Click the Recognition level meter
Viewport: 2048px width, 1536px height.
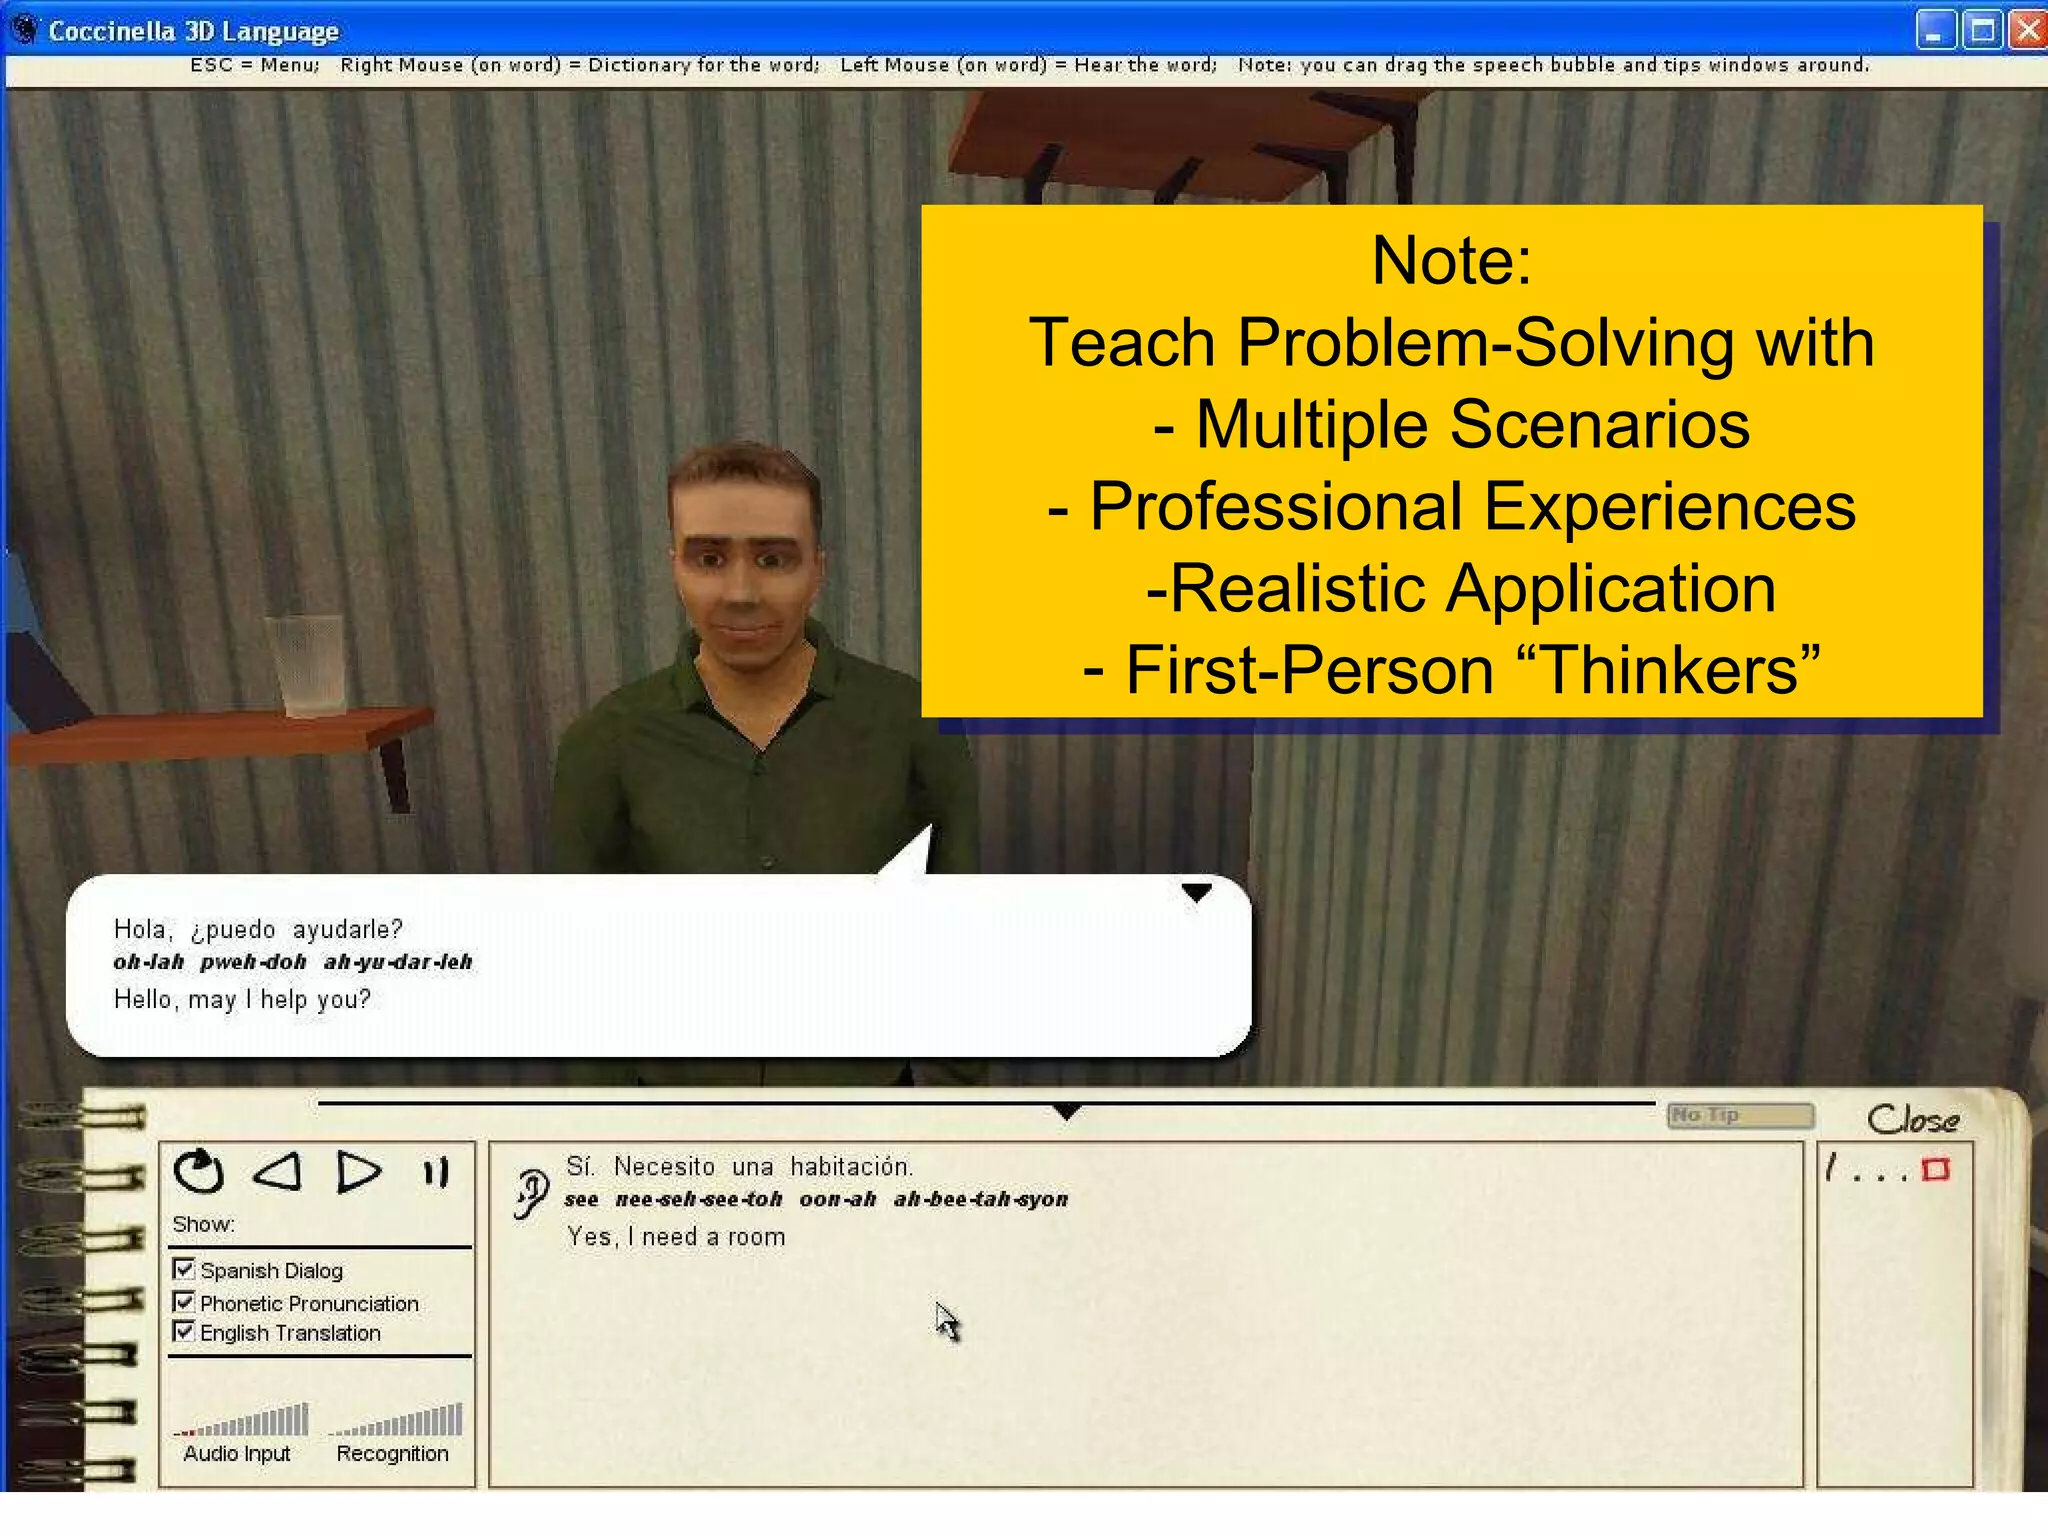(395, 1419)
